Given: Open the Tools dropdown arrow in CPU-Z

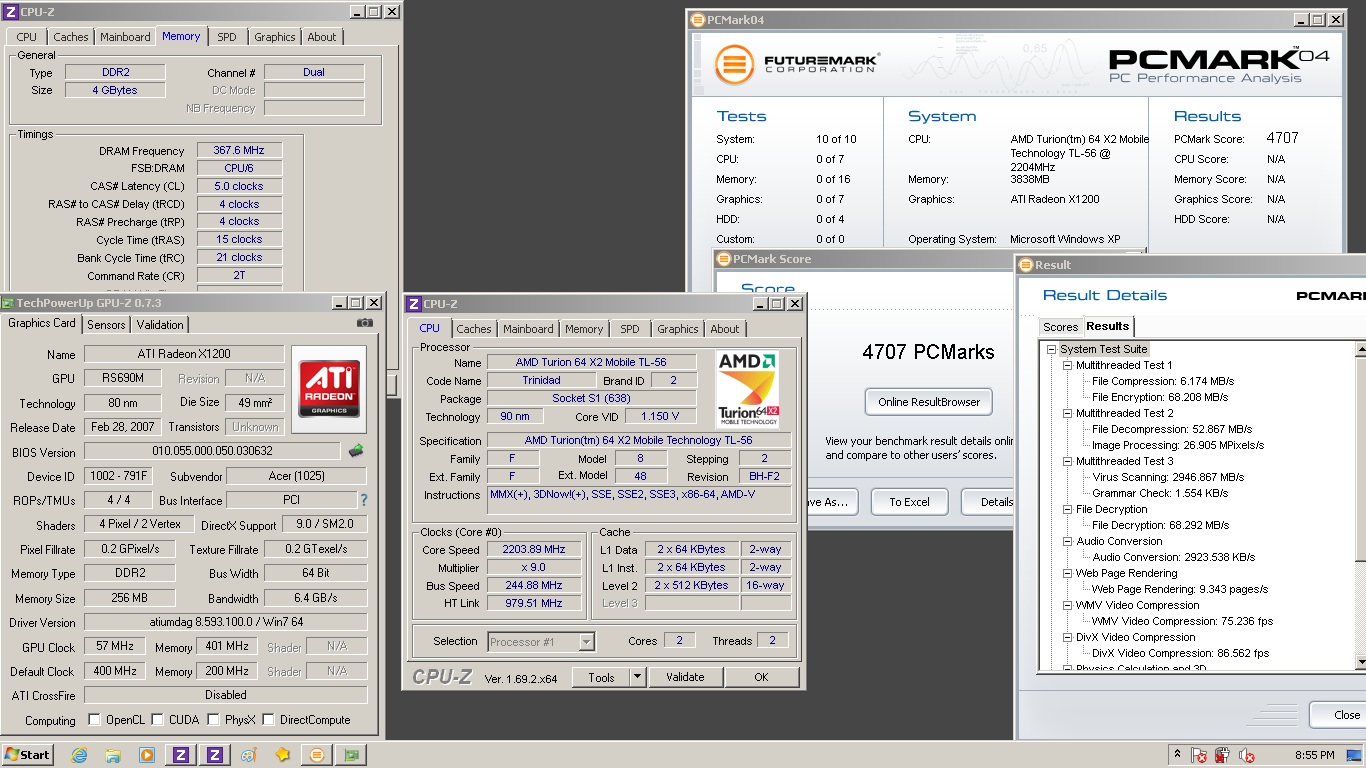Looking at the screenshot, I should coord(638,677).
